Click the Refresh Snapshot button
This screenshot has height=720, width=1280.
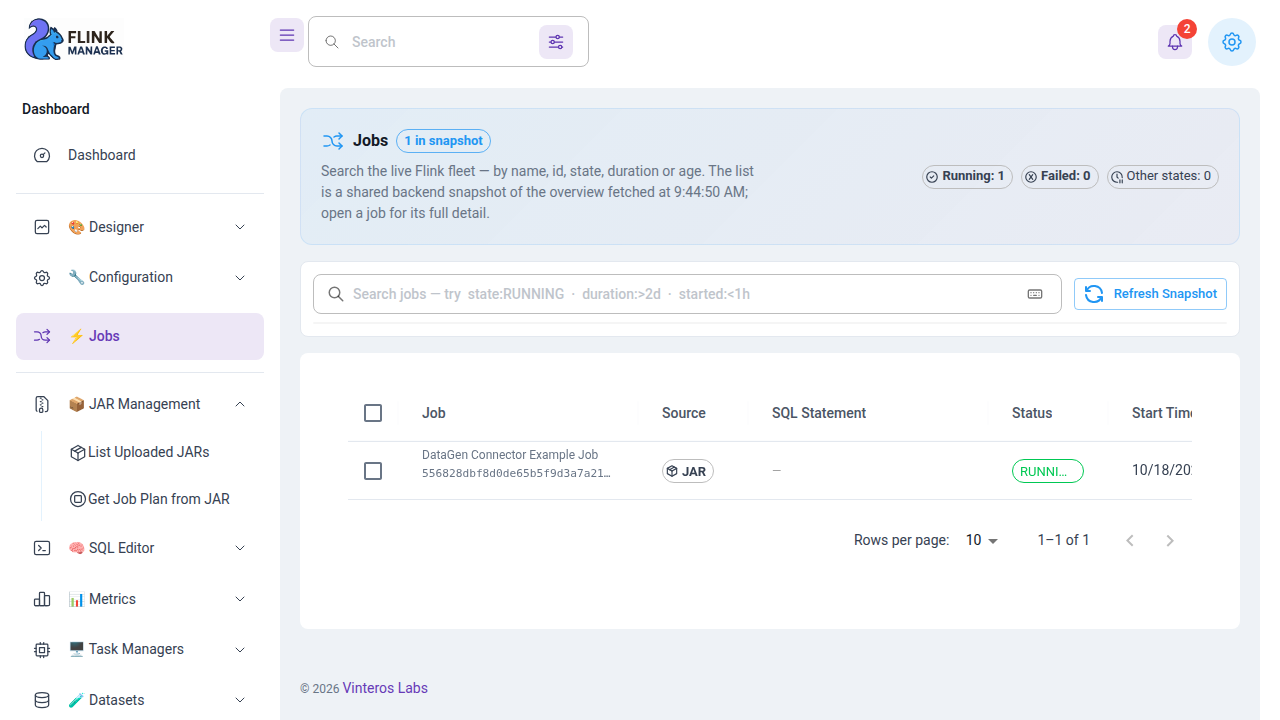point(1150,294)
